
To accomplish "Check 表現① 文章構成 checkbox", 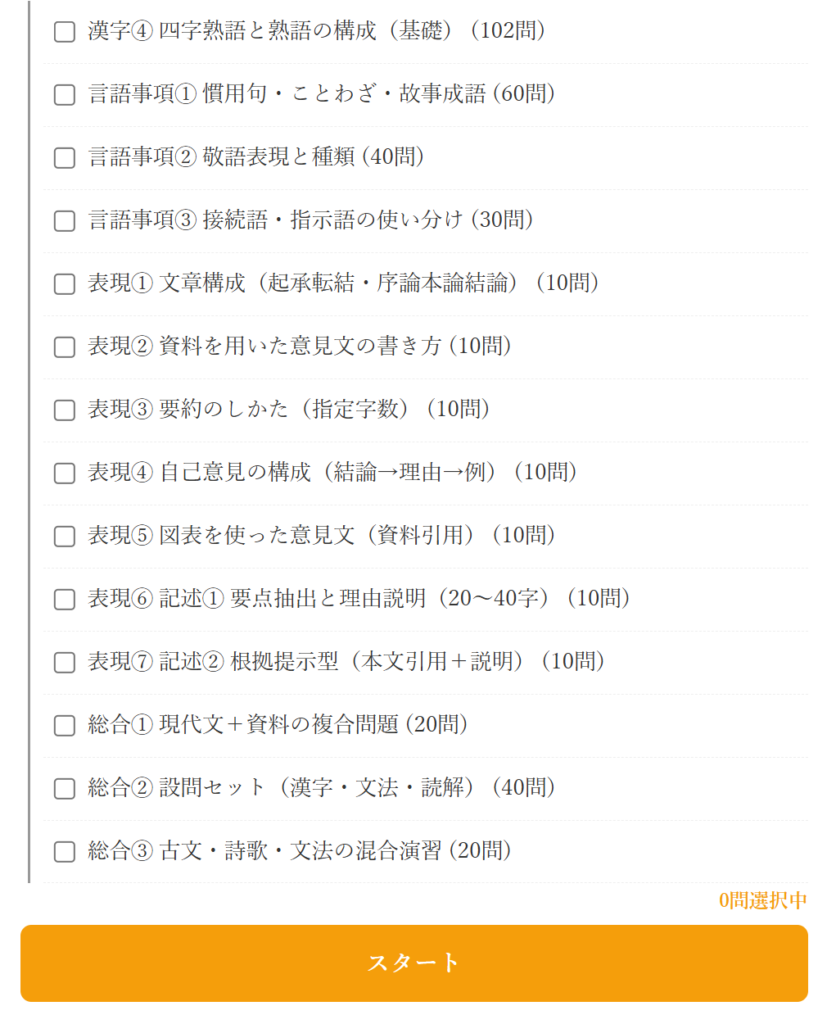I will point(64,284).
